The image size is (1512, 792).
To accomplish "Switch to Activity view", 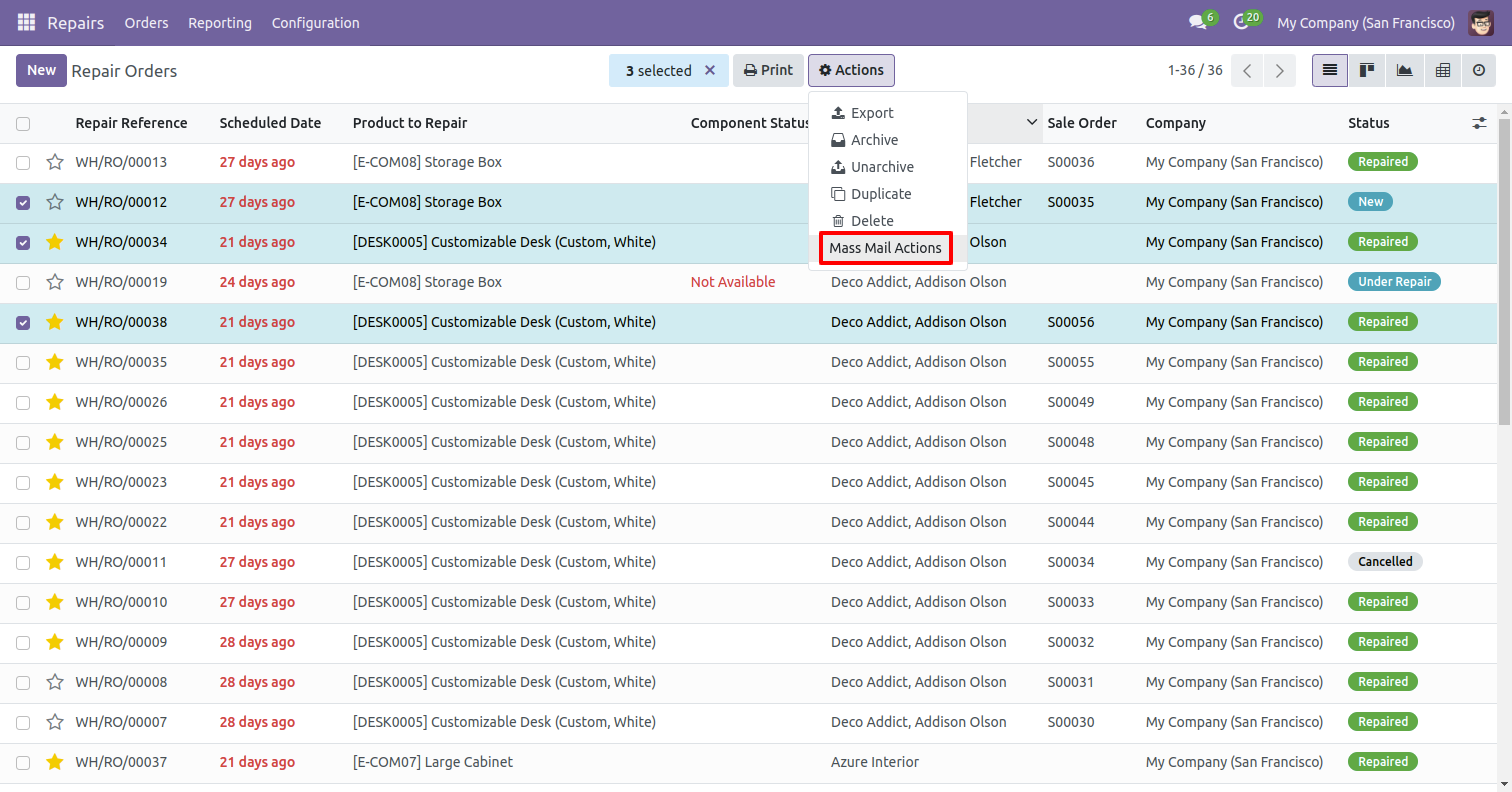I will pyautogui.click(x=1479, y=70).
